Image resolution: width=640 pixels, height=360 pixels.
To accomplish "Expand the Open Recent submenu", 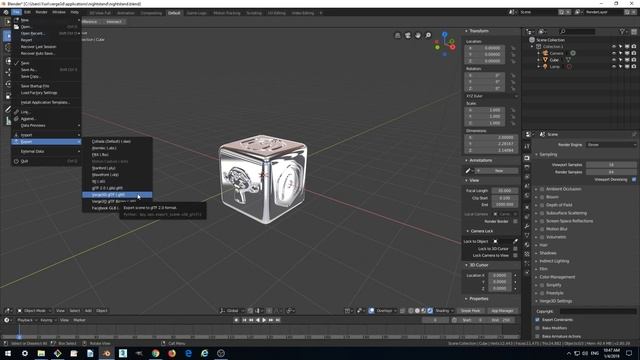I will coord(46,33).
